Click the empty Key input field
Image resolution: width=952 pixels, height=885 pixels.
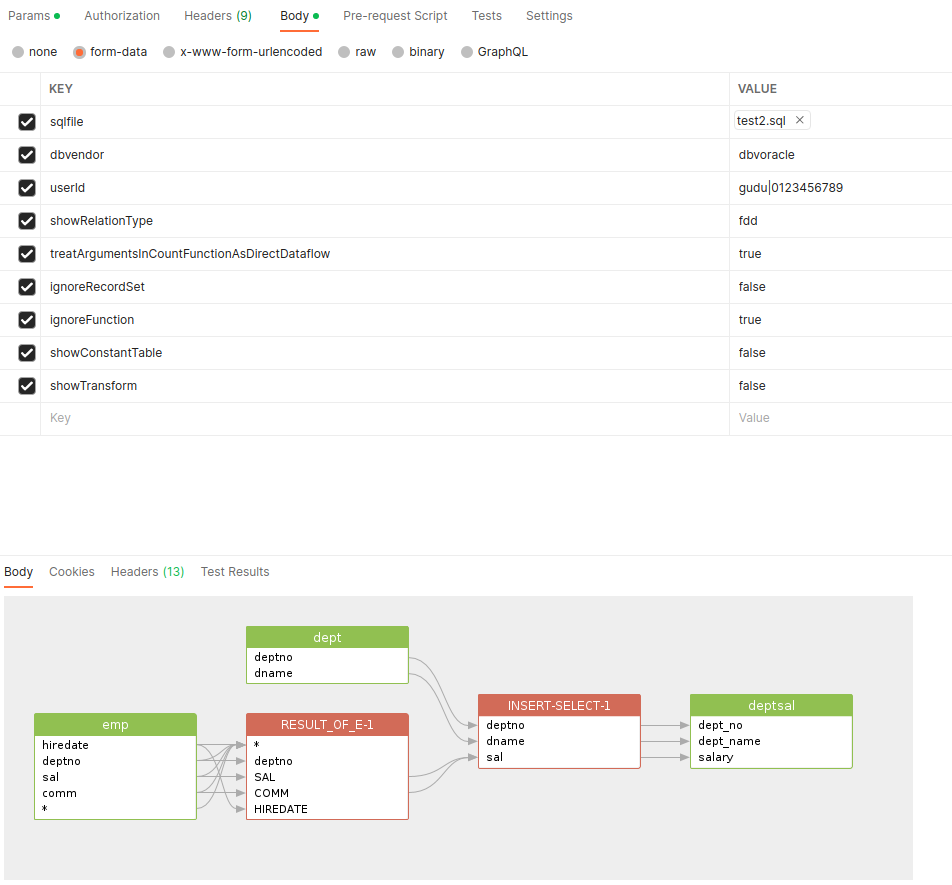click(x=385, y=418)
